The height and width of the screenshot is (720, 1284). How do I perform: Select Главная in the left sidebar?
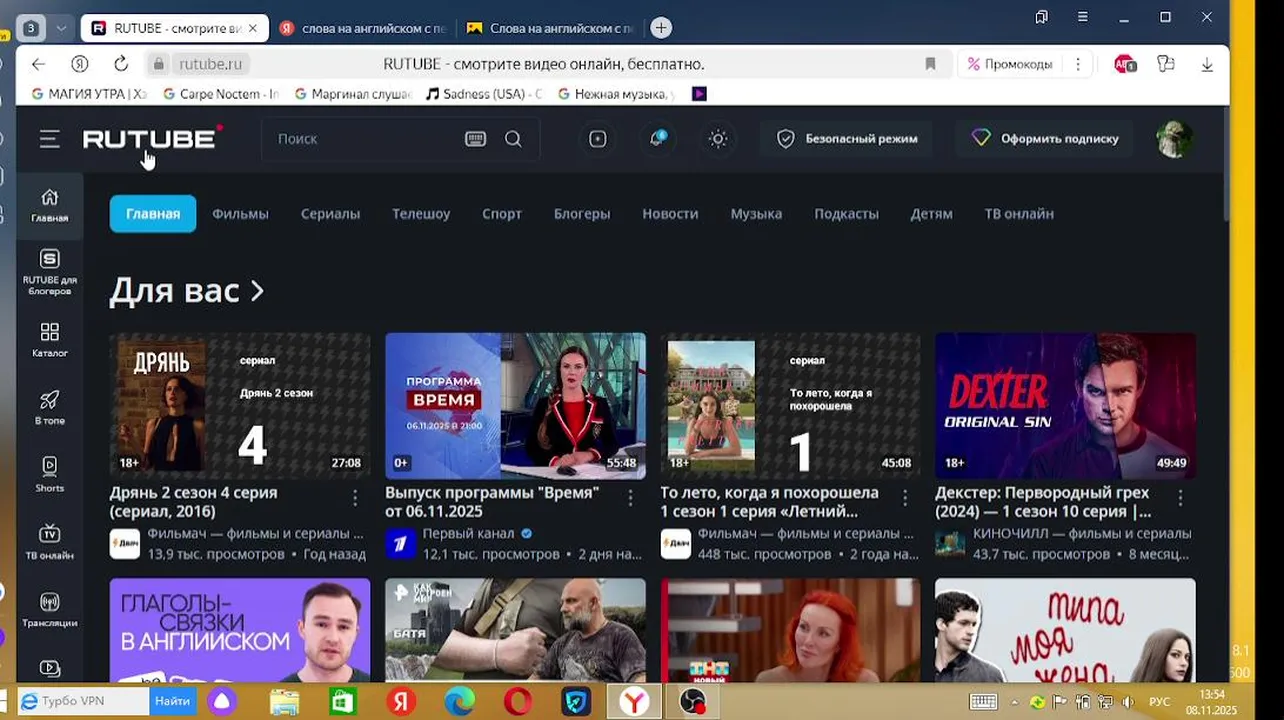coord(49,205)
